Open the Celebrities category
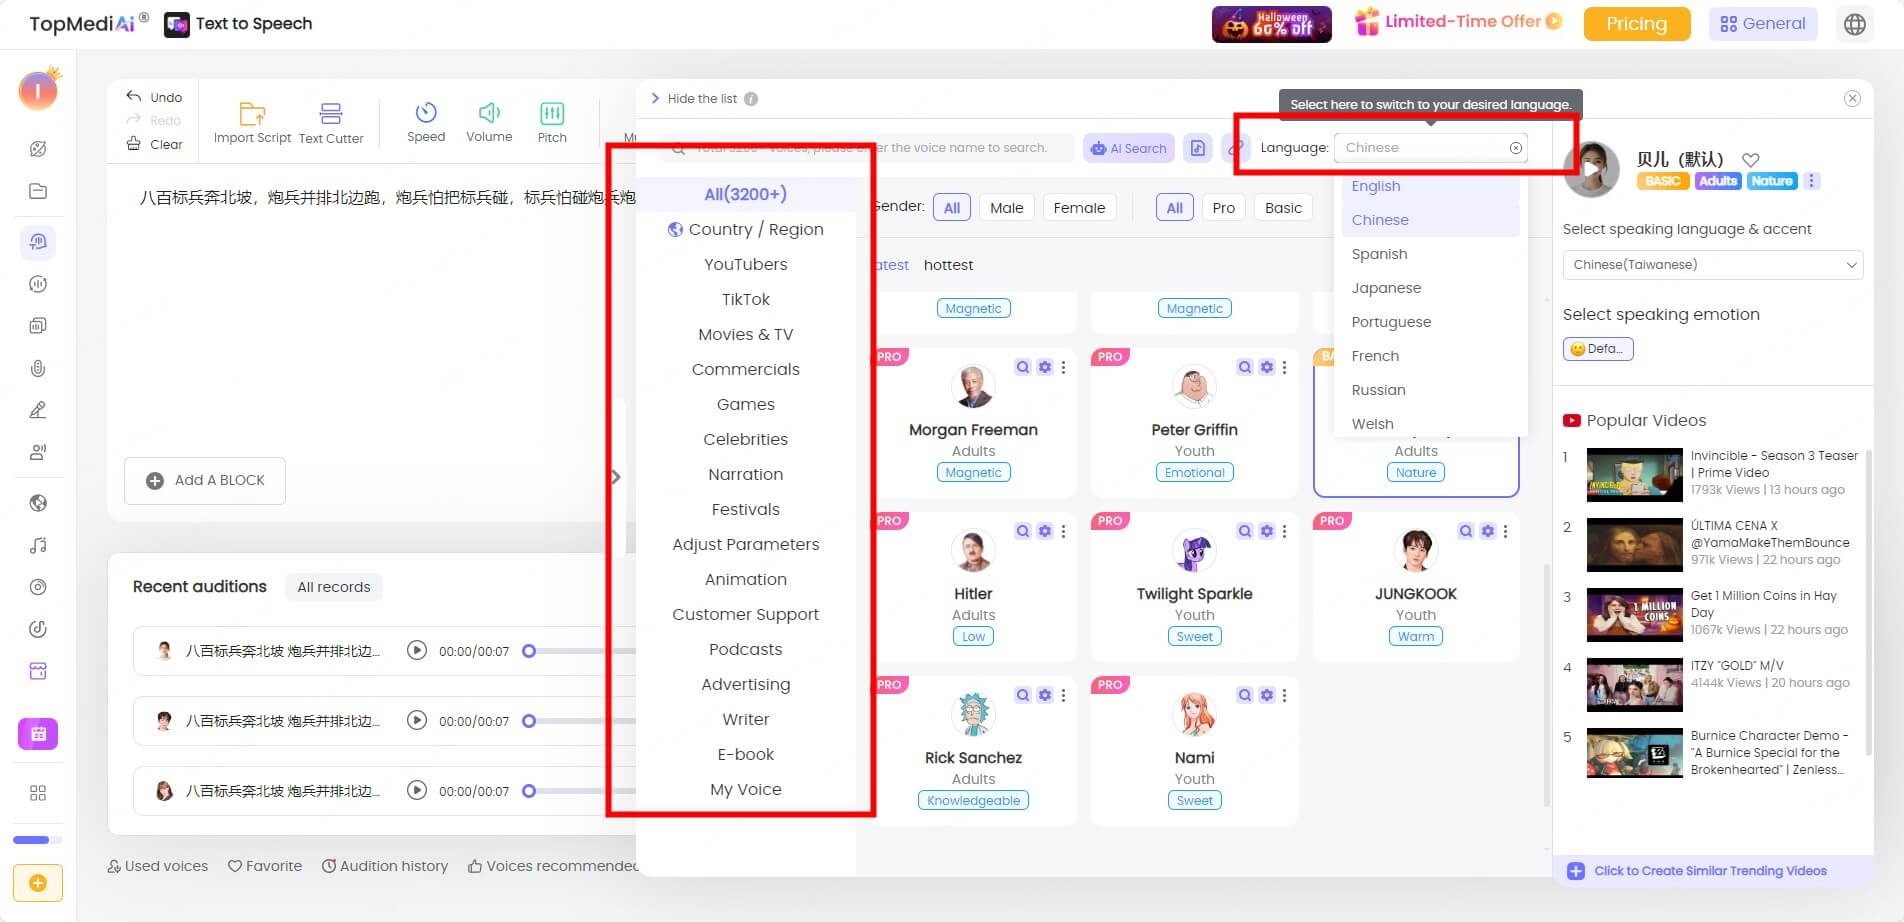The width and height of the screenshot is (1904, 922). pos(746,439)
